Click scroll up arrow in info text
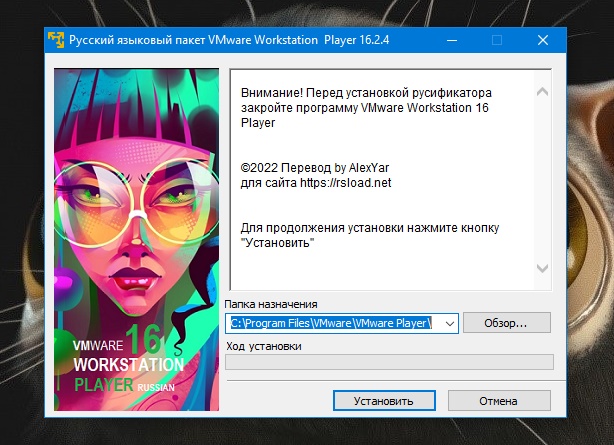 pos(542,92)
